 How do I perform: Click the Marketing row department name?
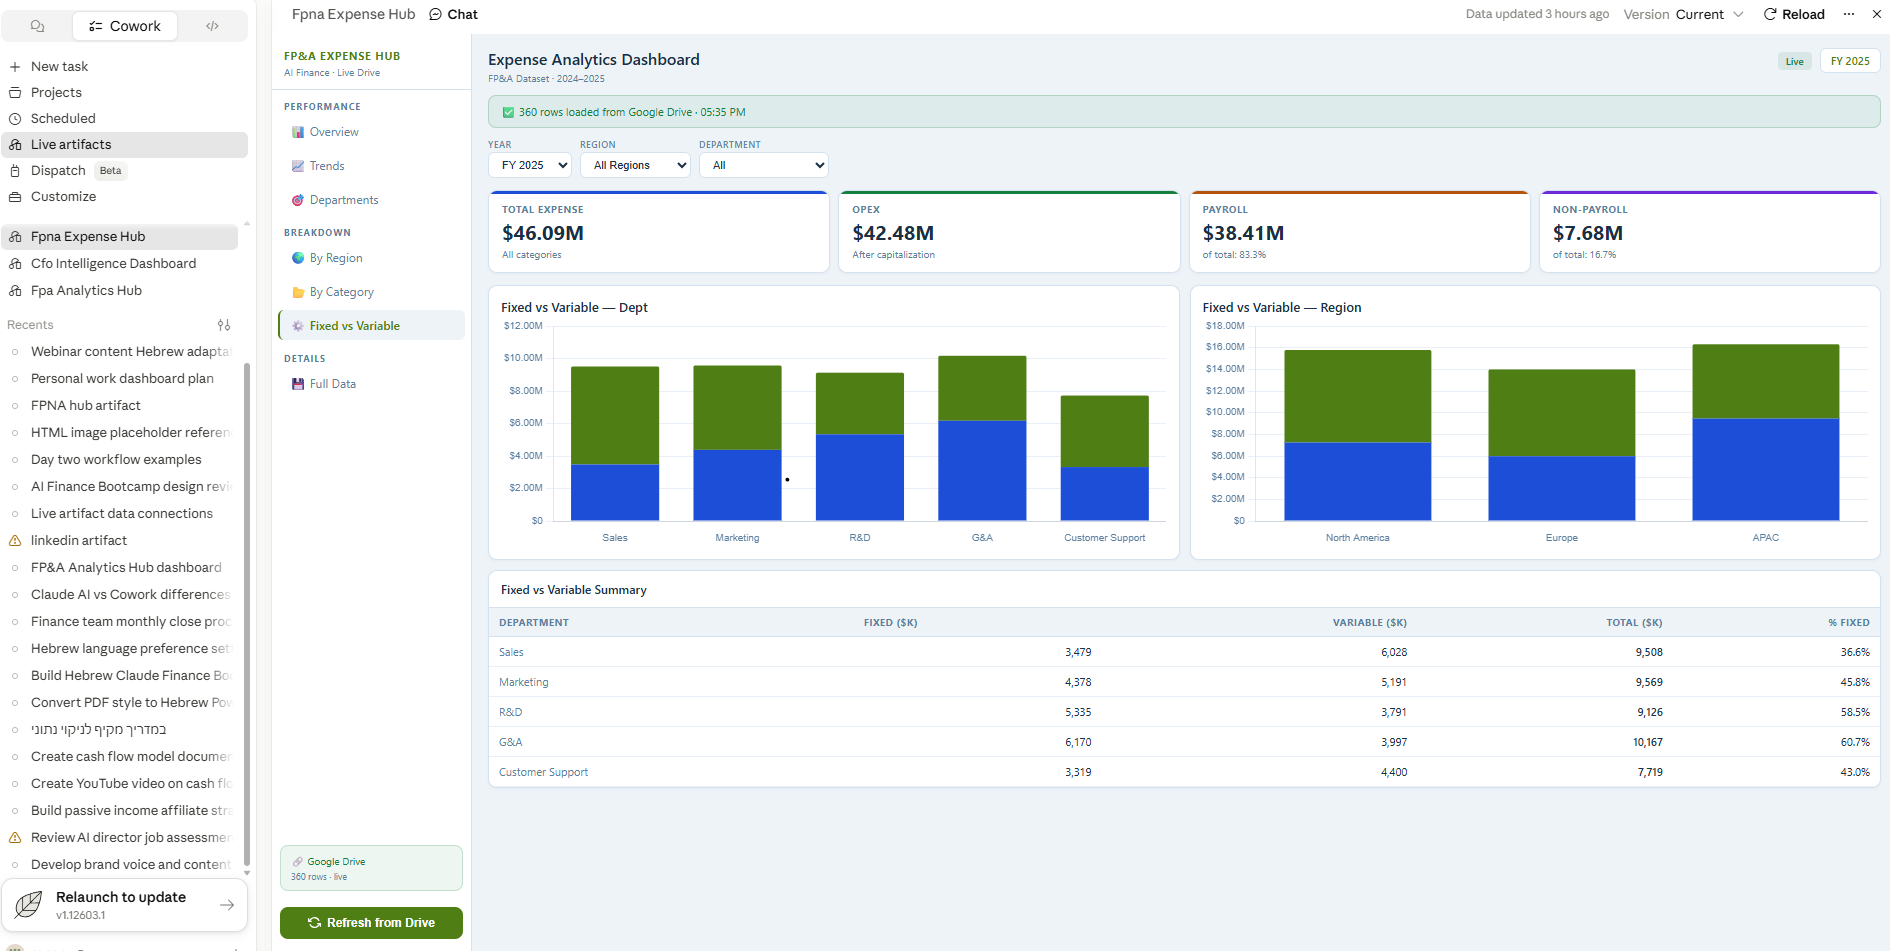click(524, 682)
